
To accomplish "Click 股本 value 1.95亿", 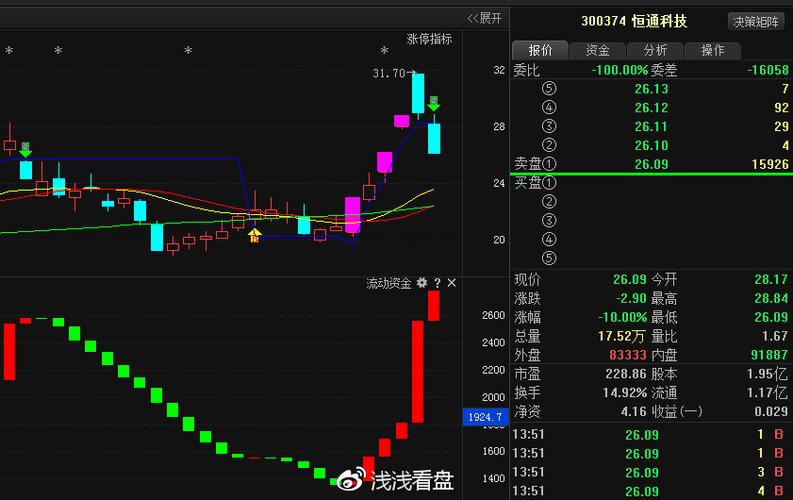I will 767,374.
